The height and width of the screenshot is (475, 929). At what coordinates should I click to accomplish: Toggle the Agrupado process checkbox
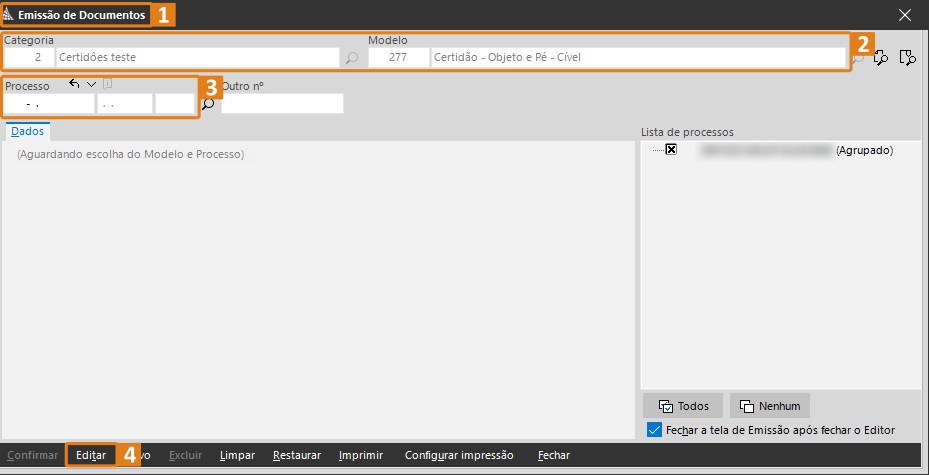pyautogui.click(x=671, y=150)
